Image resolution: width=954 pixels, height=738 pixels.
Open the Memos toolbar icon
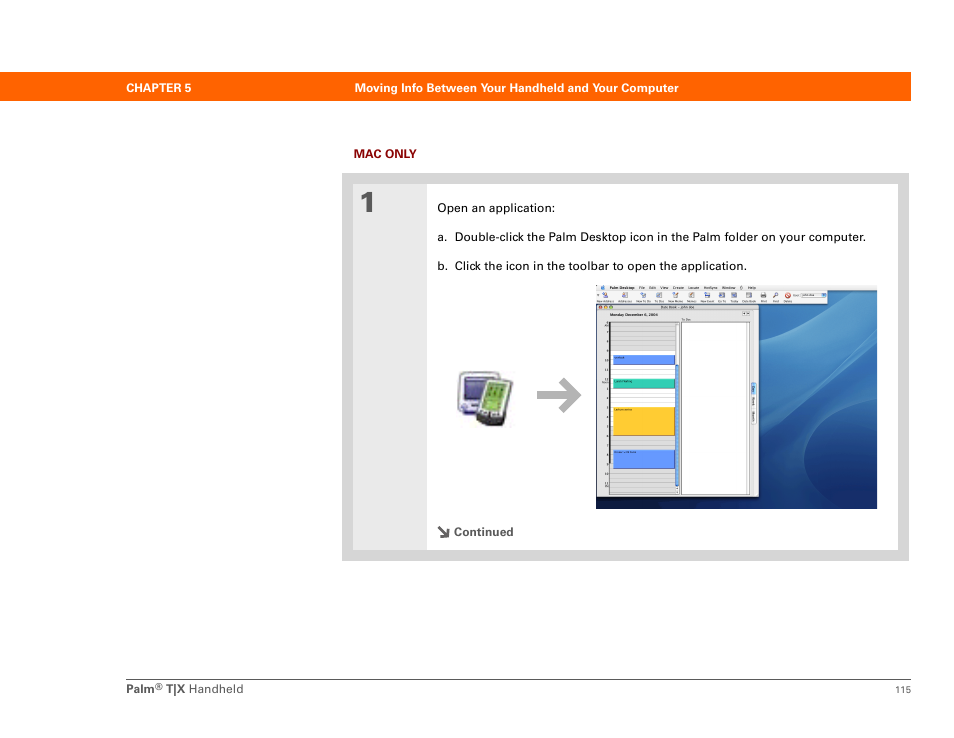coord(691,295)
